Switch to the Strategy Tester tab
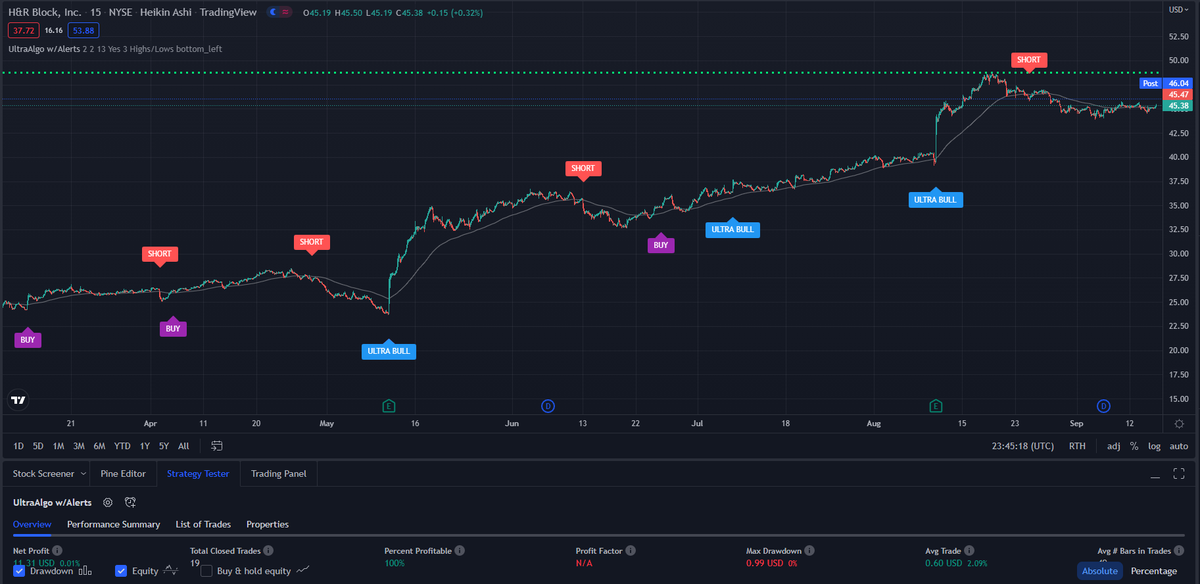 click(x=198, y=474)
